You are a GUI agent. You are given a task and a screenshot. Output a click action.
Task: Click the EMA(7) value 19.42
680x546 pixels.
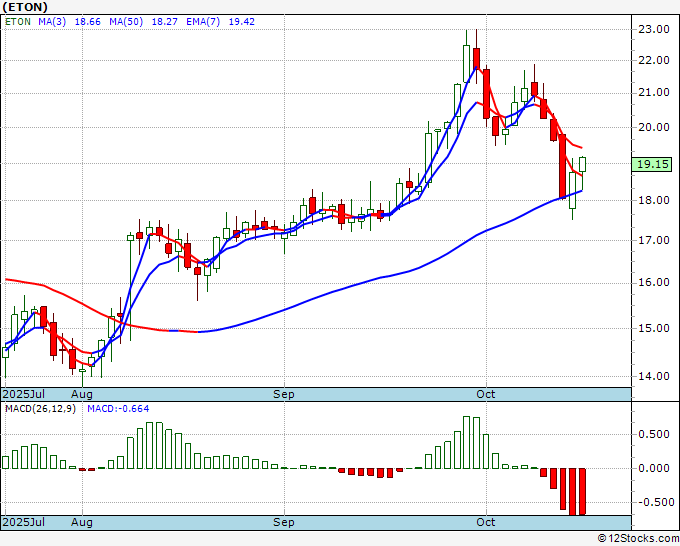pos(242,22)
